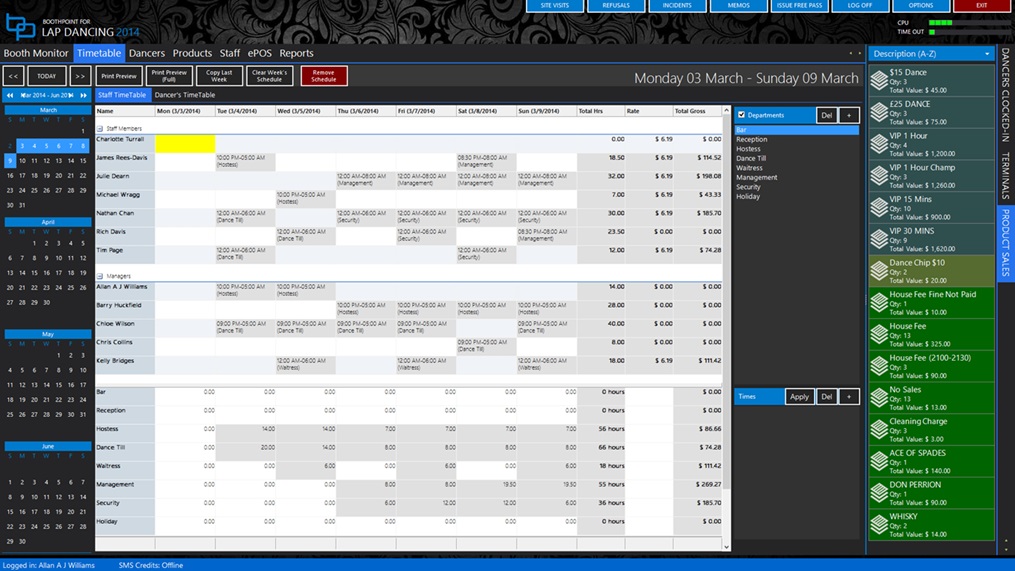1015x571 pixels.
Task: Click the £25 DANCE product stack icon
Action: pos(878,112)
